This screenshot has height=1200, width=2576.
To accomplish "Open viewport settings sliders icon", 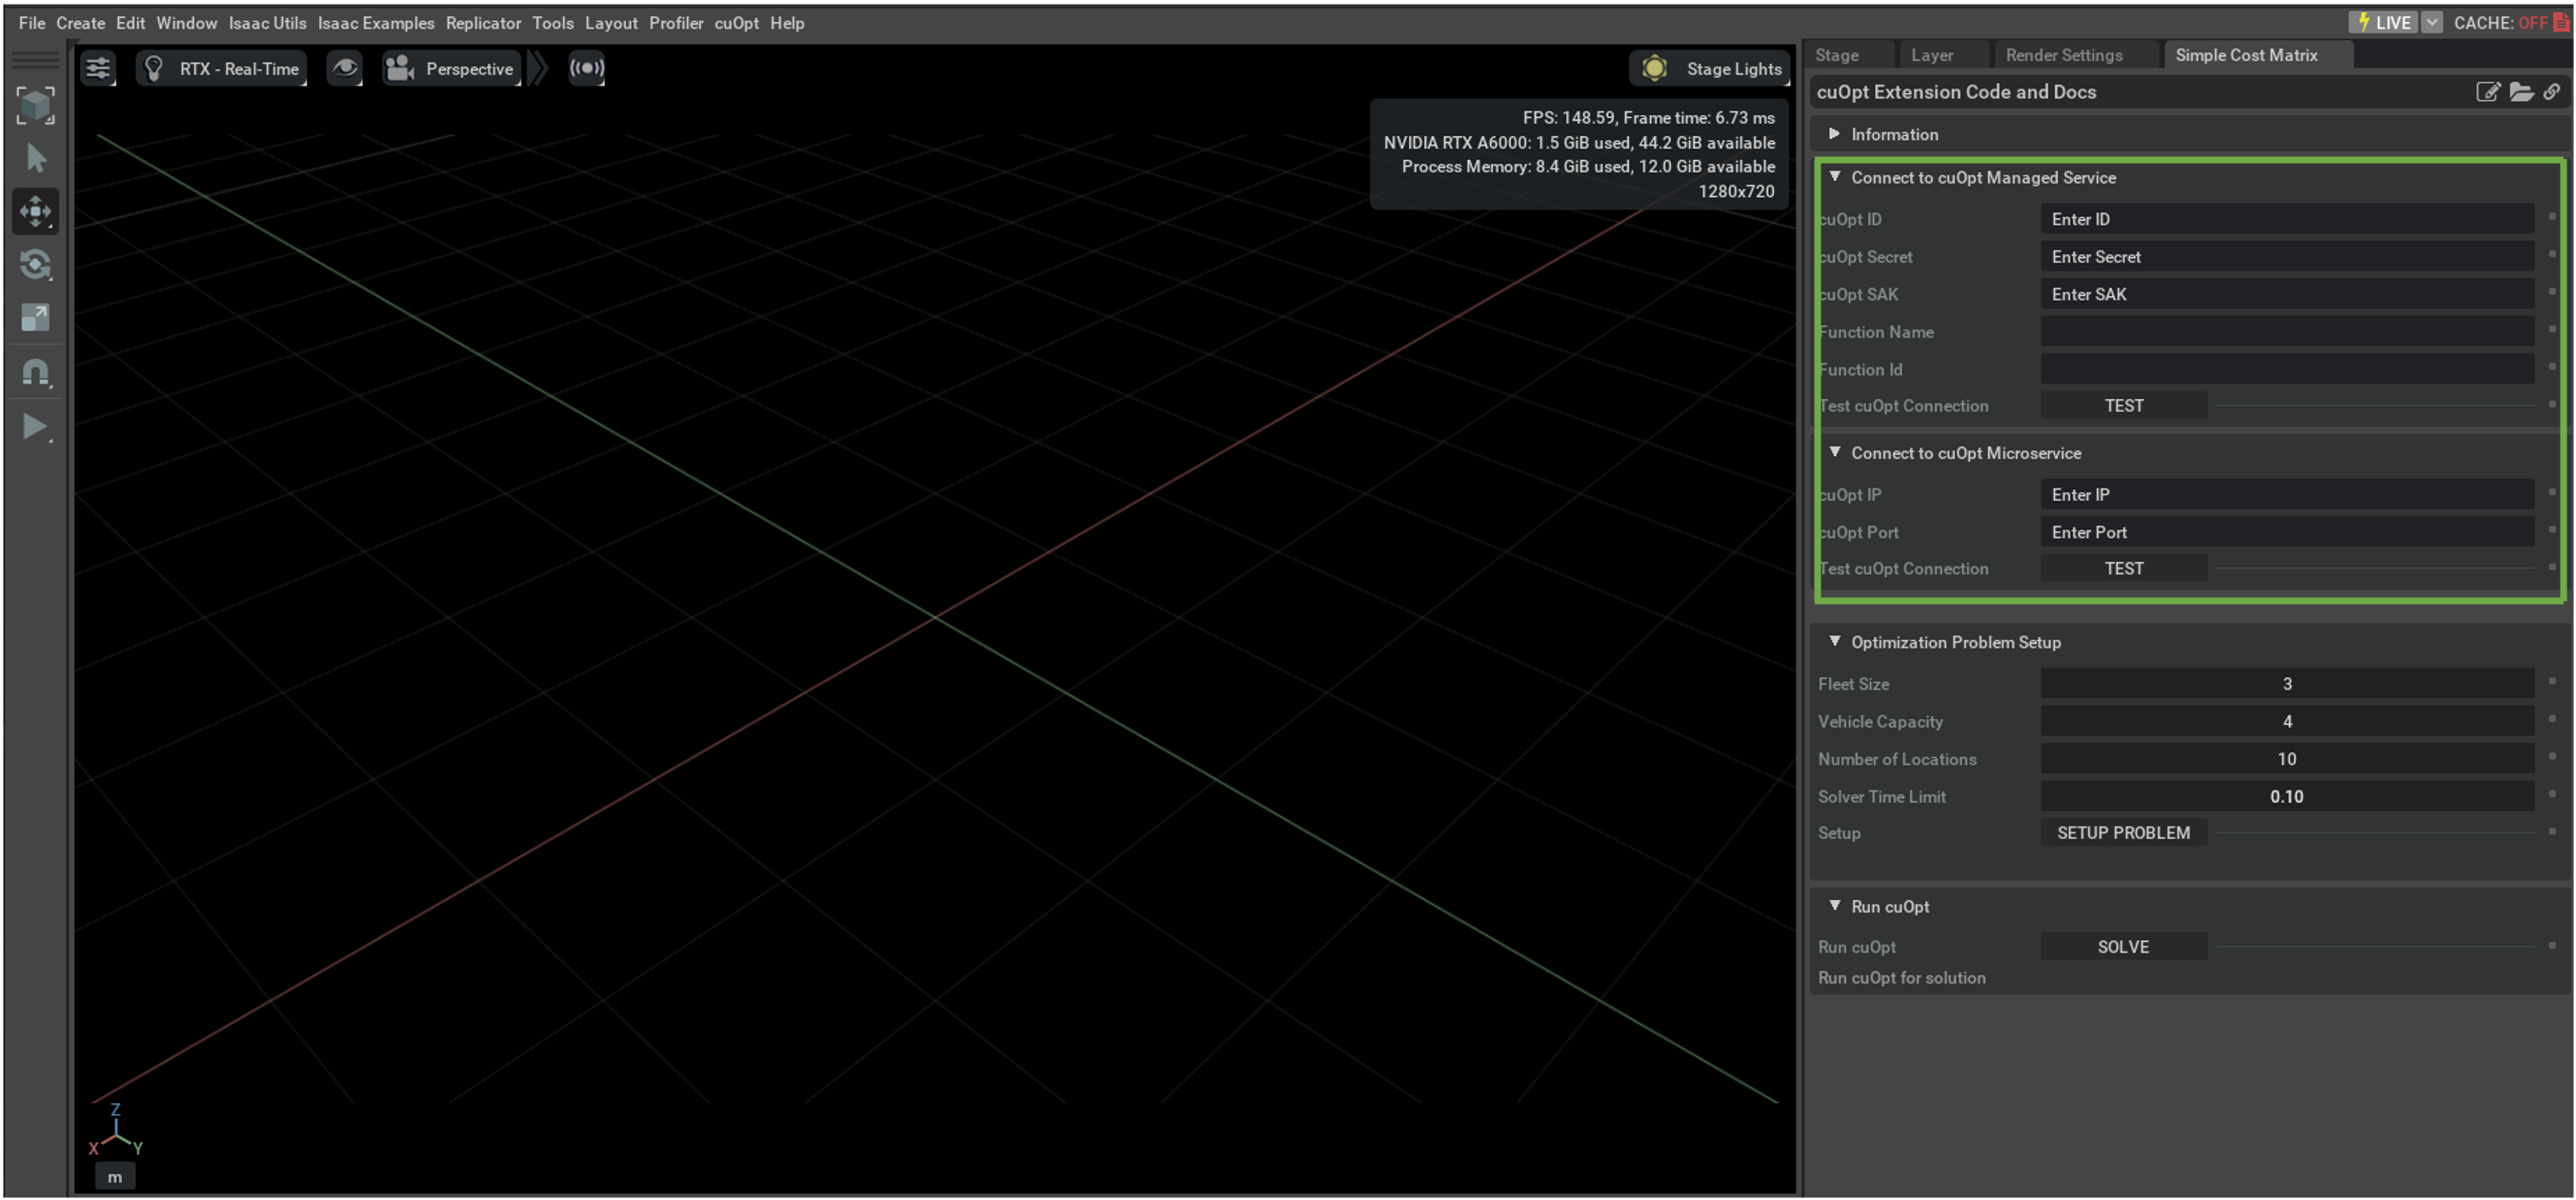I will coord(98,68).
